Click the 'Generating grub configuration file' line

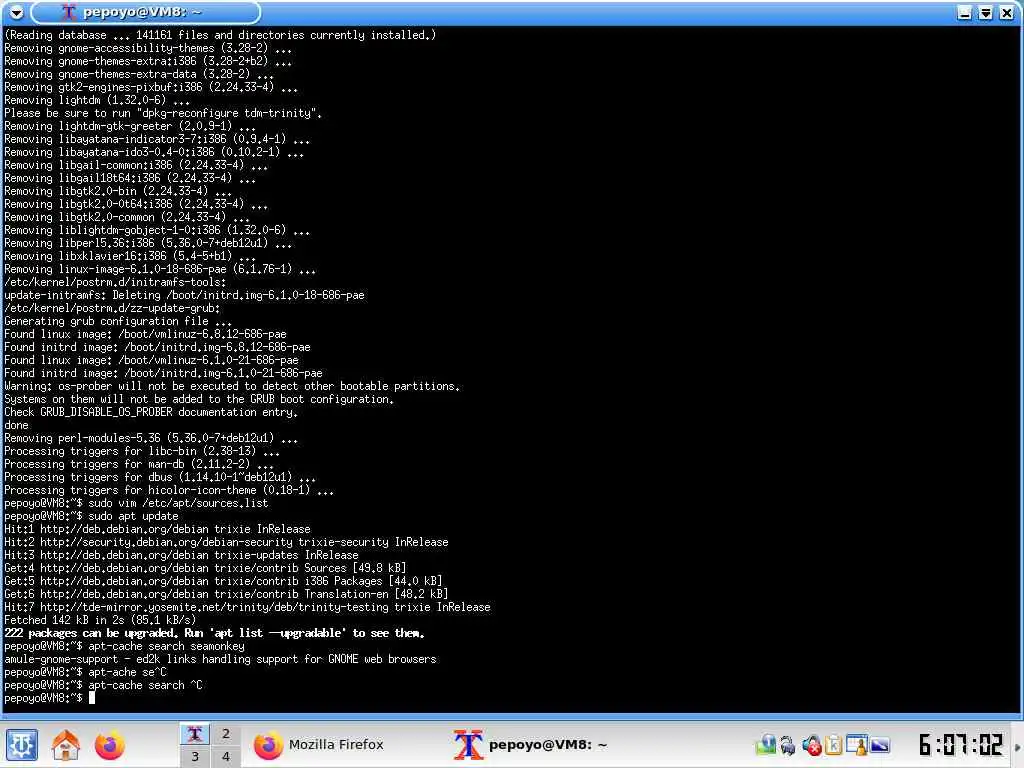(x=118, y=321)
